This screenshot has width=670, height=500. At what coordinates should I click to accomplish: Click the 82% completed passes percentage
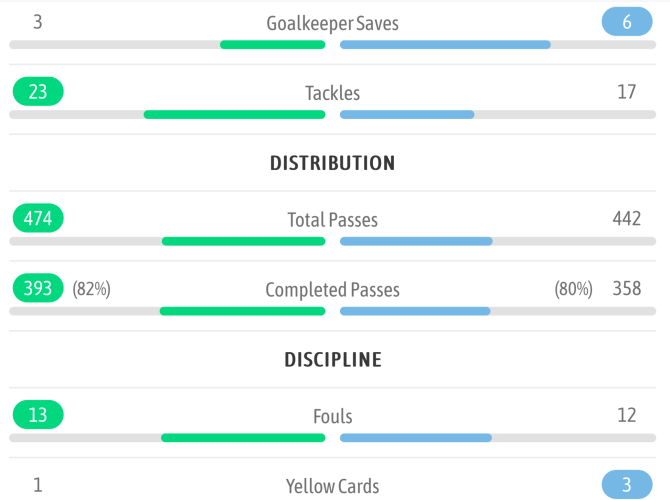pyautogui.click(x=91, y=289)
